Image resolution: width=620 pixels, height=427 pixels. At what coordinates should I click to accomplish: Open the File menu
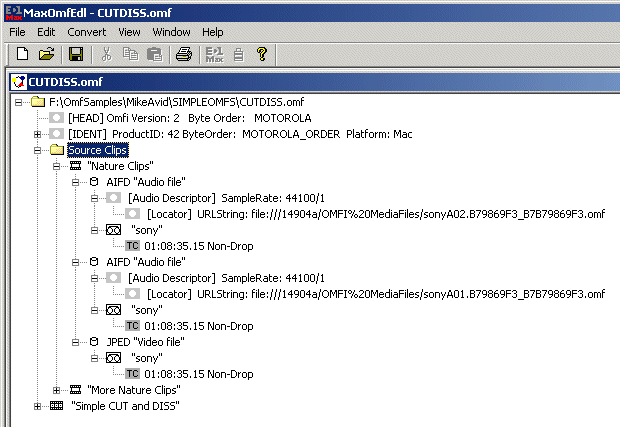pyautogui.click(x=17, y=32)
